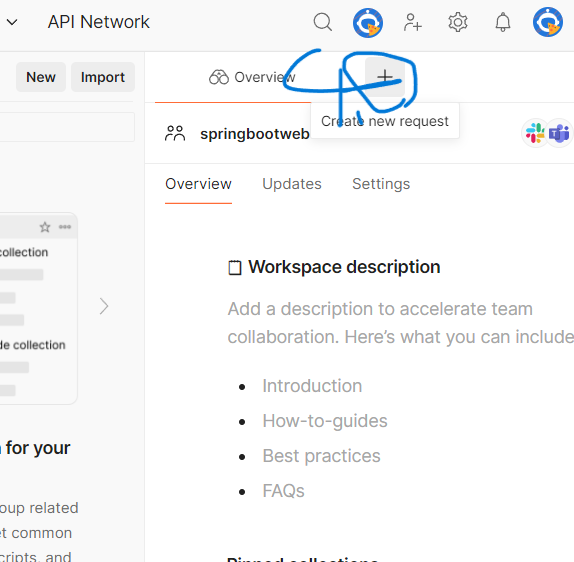Click the Postbot avatar icon next to search
The image size is (574, 562).
368,23
